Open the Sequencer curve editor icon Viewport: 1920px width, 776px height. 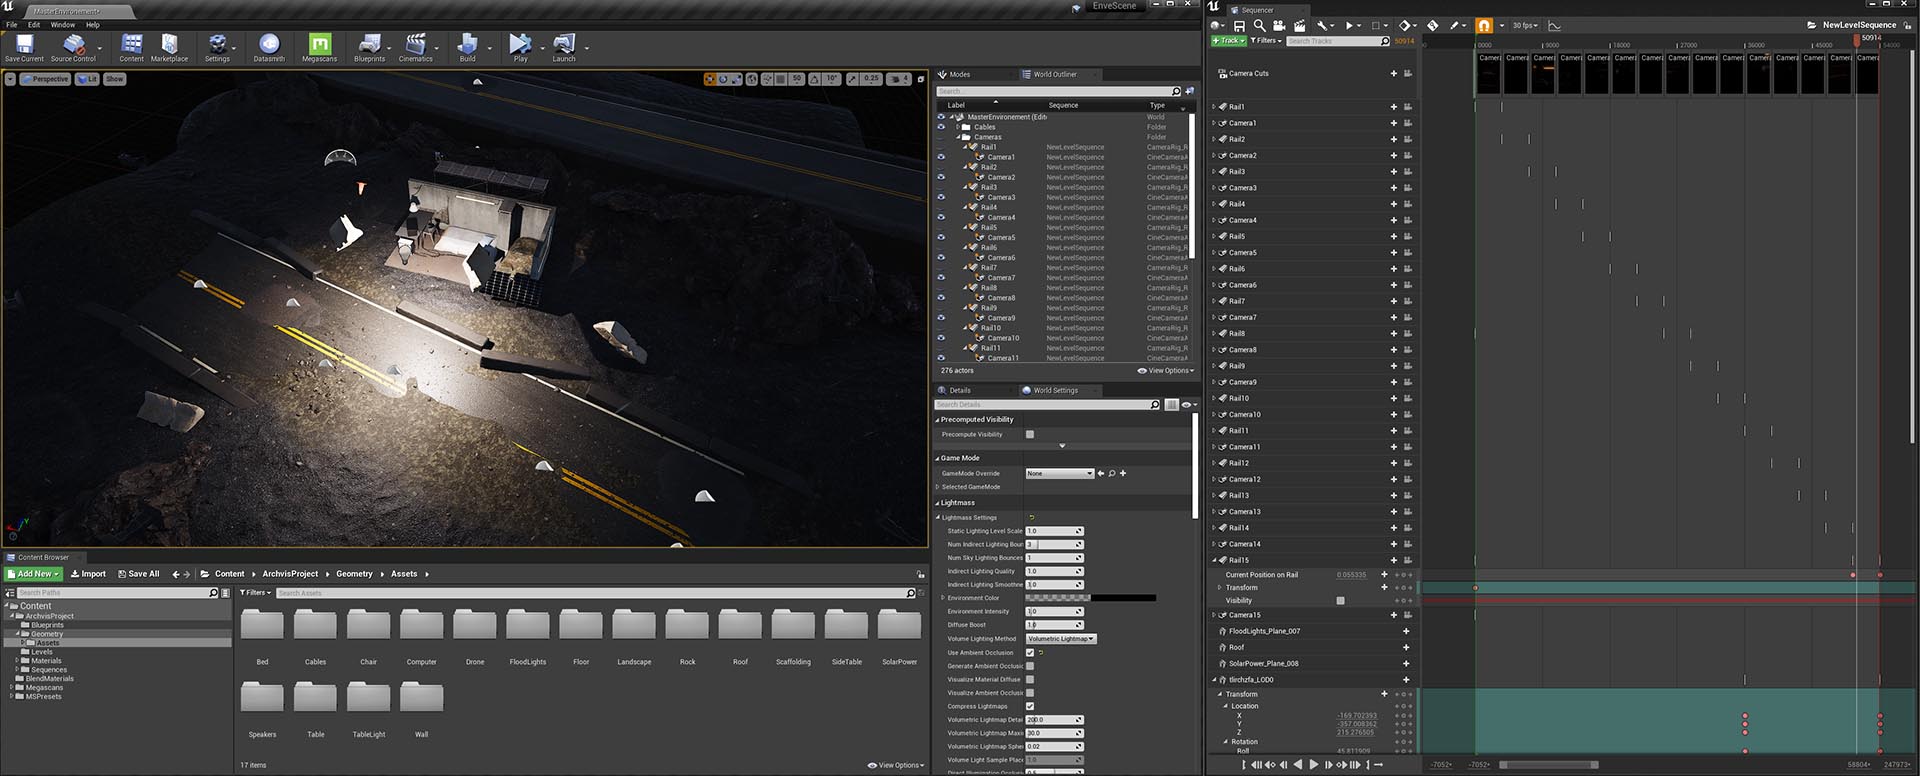click(x=1555, y=26)
